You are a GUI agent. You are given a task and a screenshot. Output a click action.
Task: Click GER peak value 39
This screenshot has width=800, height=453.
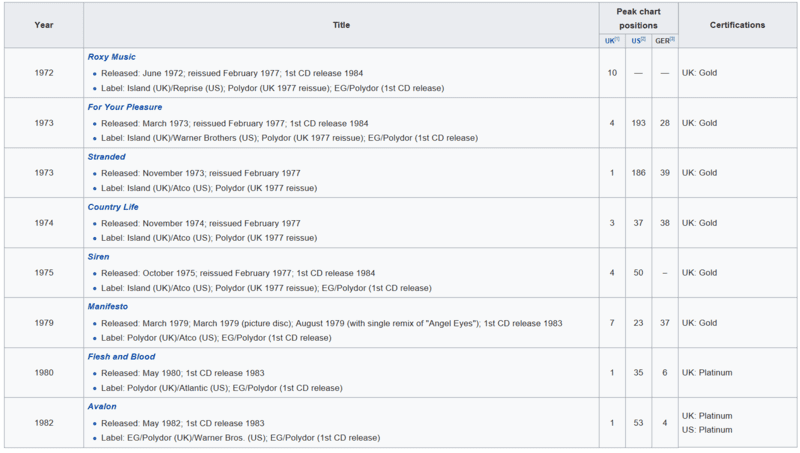(x=665, y=173)
